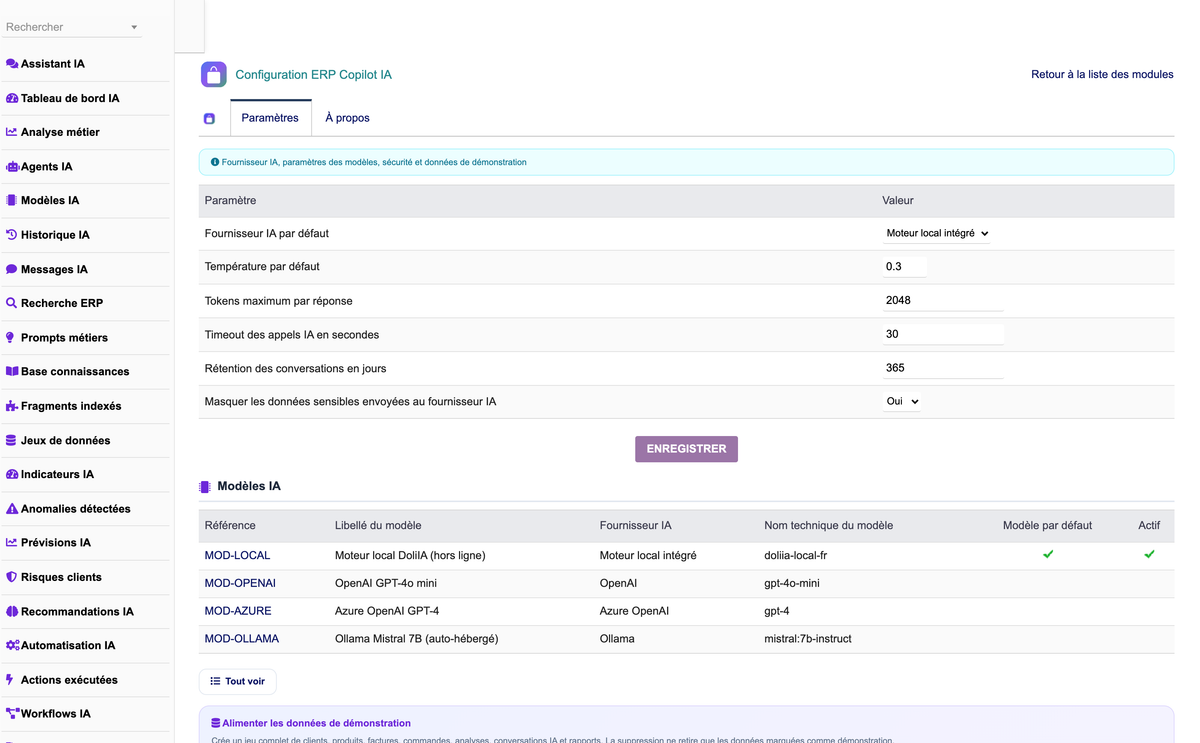Image resolution: width=1200 pixels, height=743 pixels.
Task: Click the Nom technique du modèle header
Action: pyautogui.click(x=828, y=526)
